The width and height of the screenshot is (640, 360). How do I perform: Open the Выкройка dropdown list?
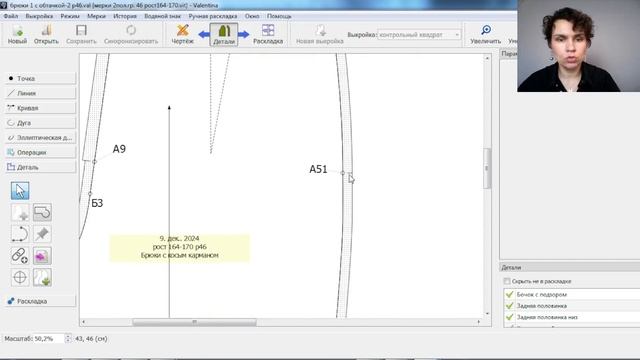pos(419,35)
